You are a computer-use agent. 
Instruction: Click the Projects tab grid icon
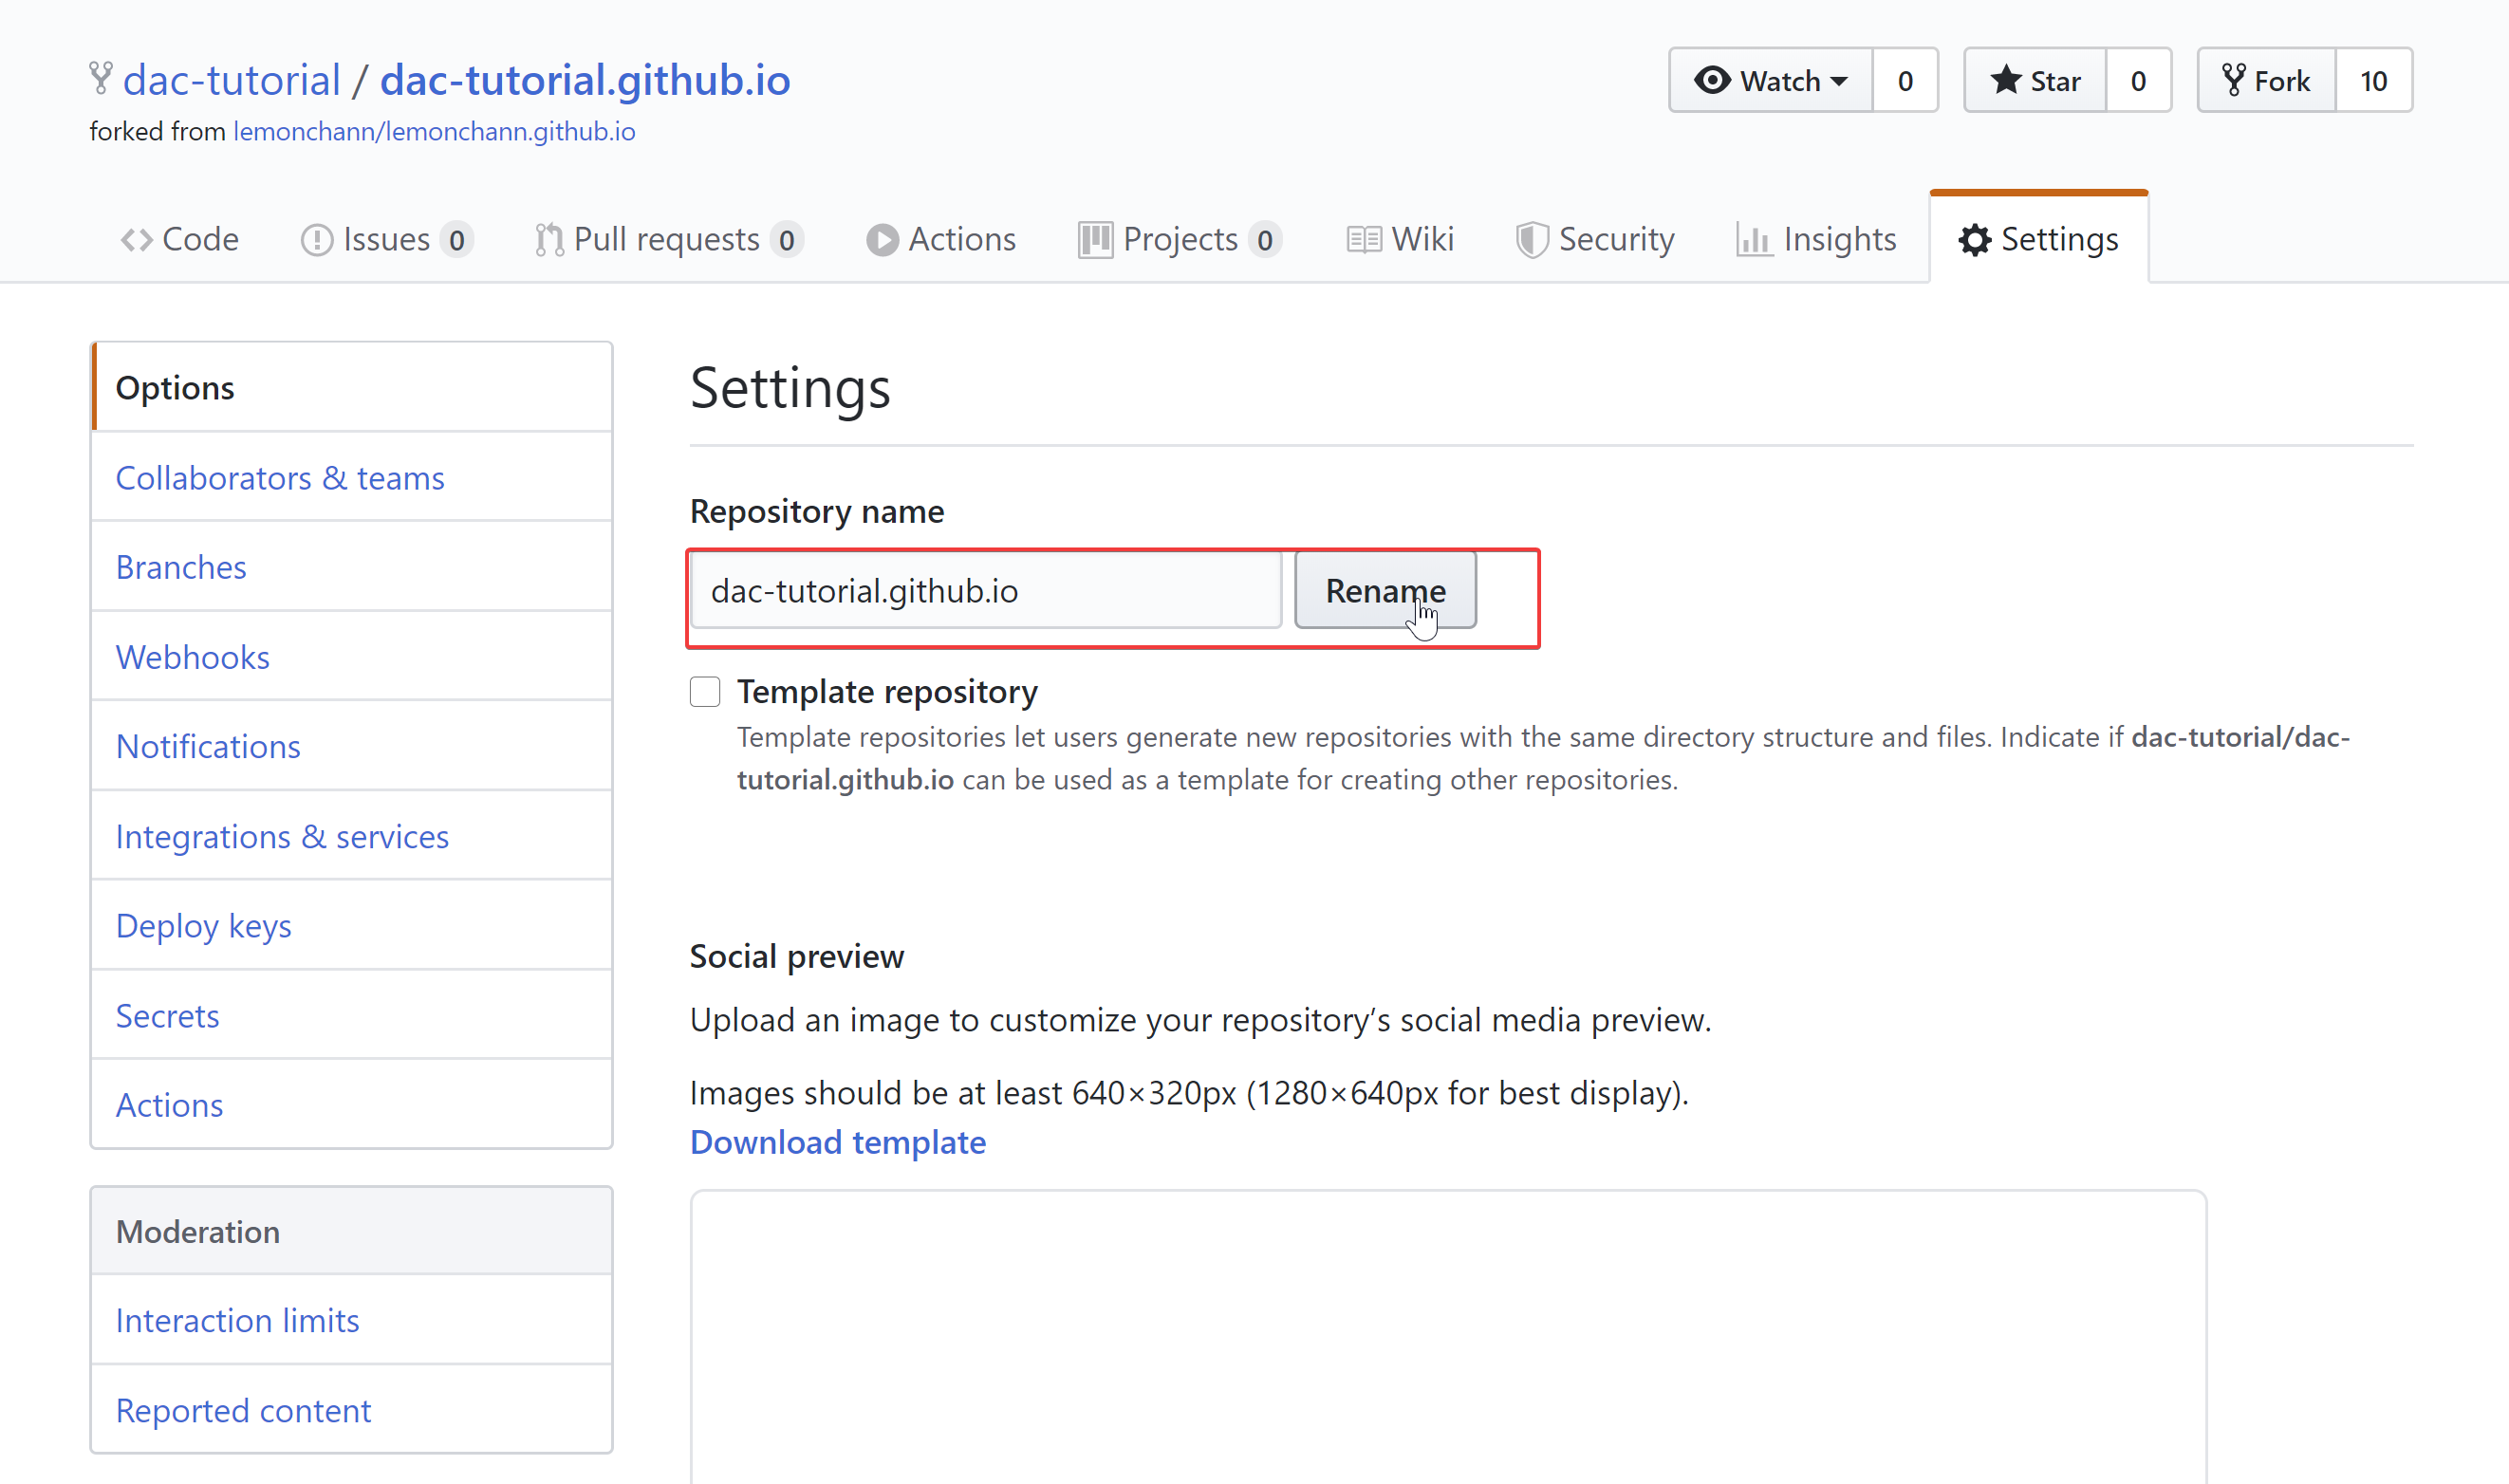(x=1094, y=238)
